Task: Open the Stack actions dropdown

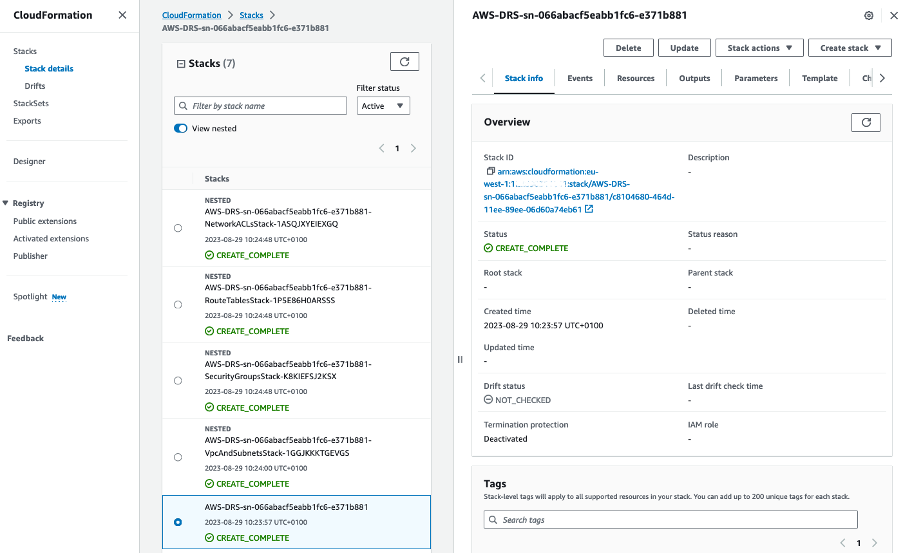Action: (x=759, y=48)
